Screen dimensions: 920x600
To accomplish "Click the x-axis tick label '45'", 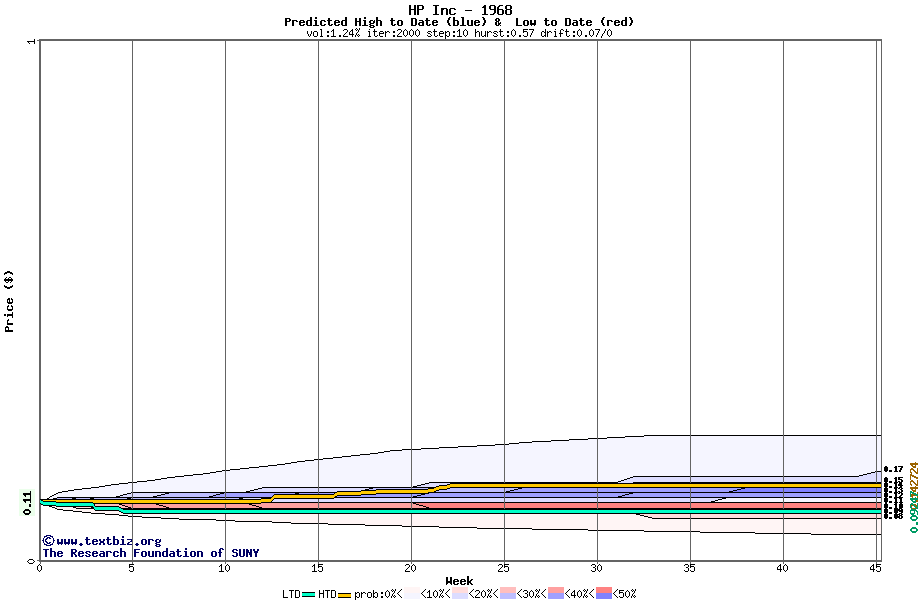I will point(875,568).
